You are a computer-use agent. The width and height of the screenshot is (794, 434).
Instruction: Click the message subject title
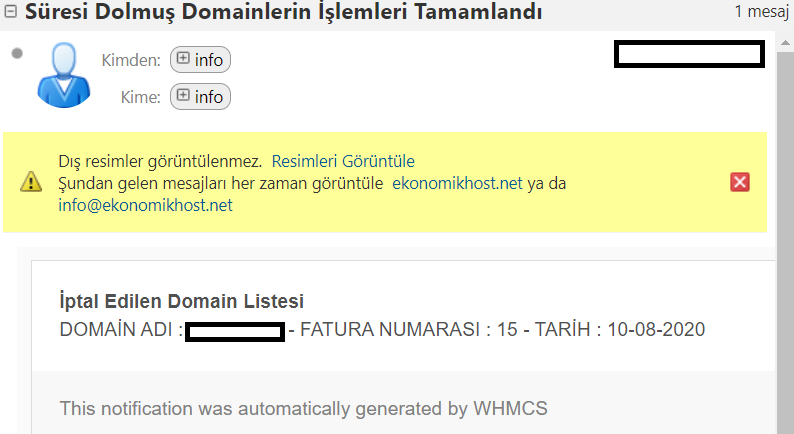(284, 12)
